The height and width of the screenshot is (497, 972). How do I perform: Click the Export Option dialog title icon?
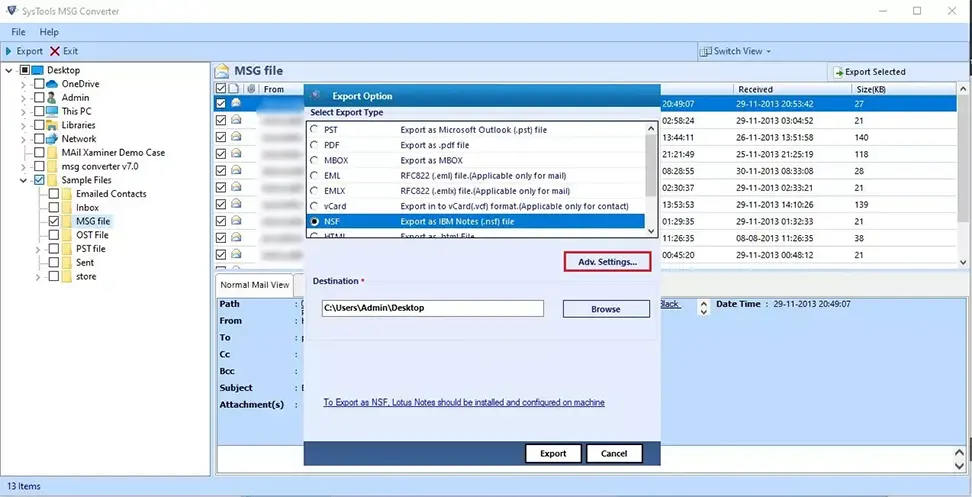point(316,95)
